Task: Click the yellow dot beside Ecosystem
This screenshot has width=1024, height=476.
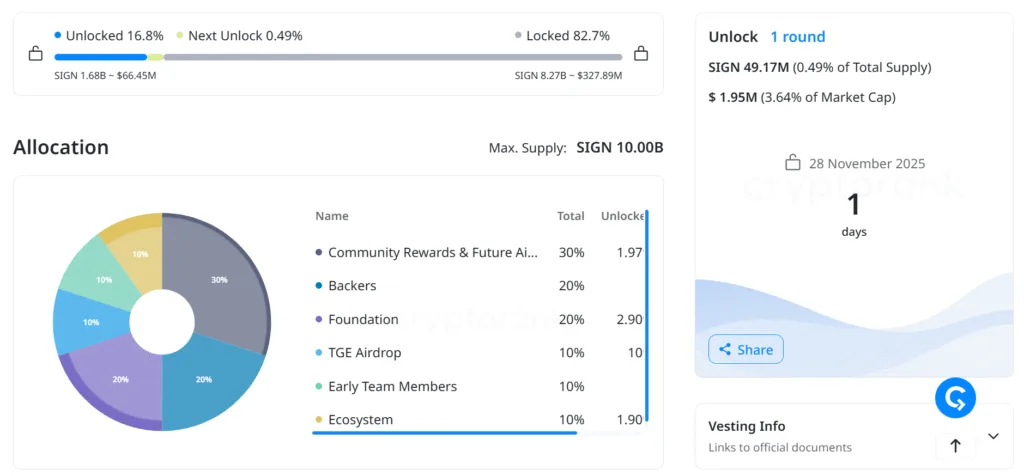Action: [x=319, y=419]
